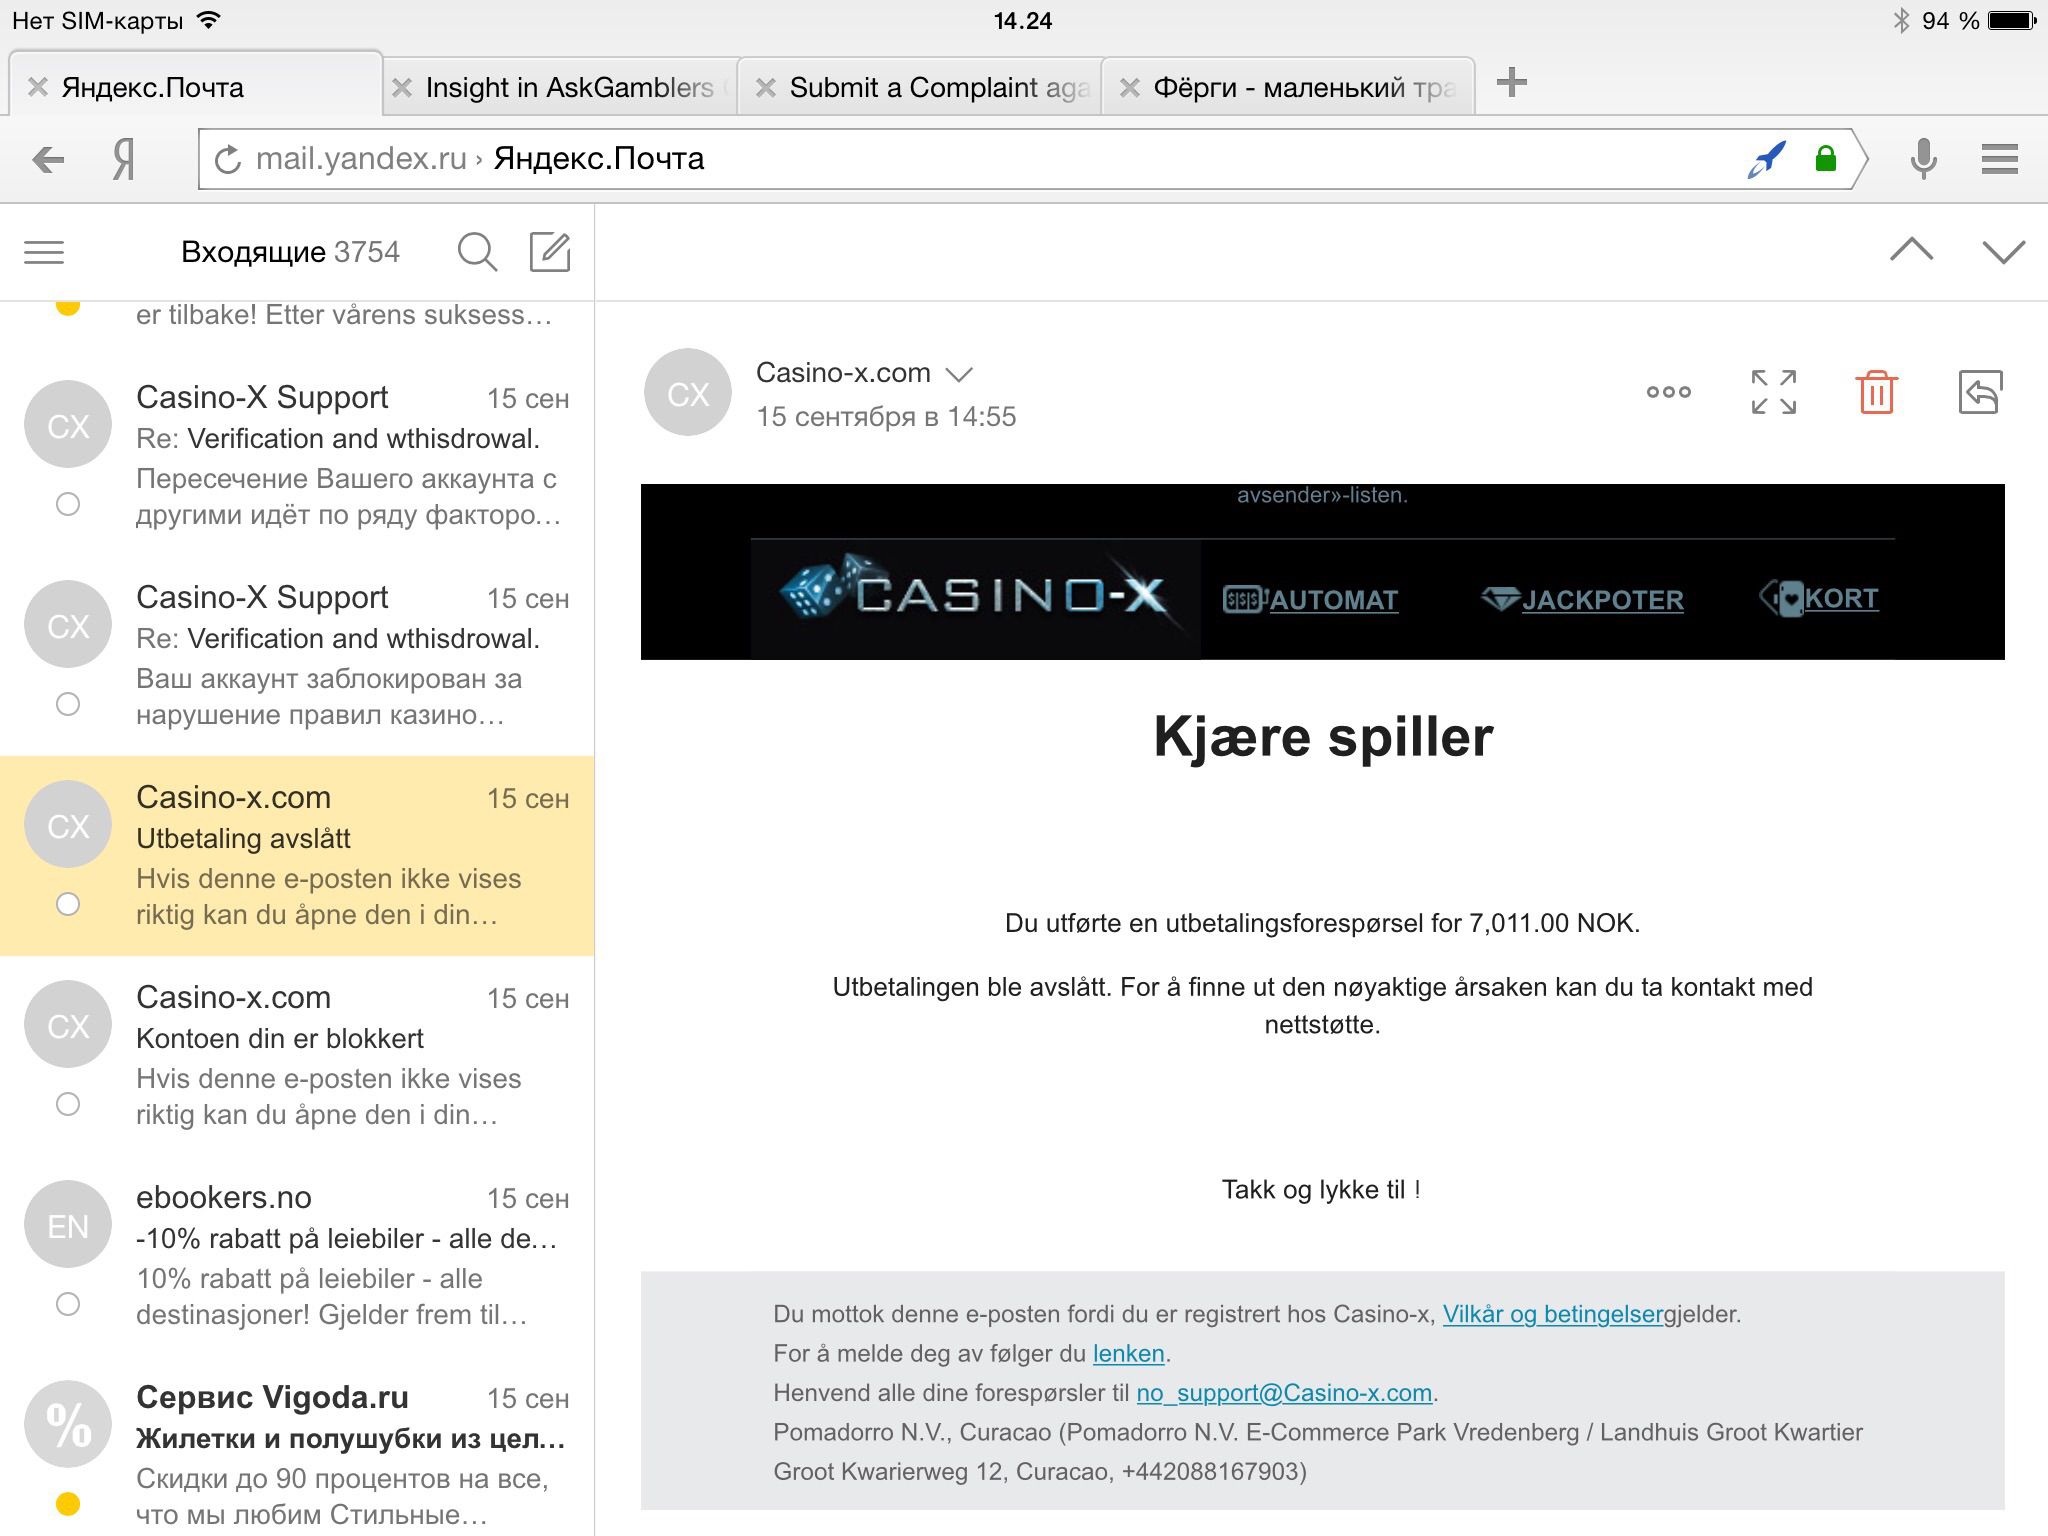The width and height of the screenshot is (2048, 1536).
Task: Open the partially visible er tilbake! email
Action: [x=297, y=328]
